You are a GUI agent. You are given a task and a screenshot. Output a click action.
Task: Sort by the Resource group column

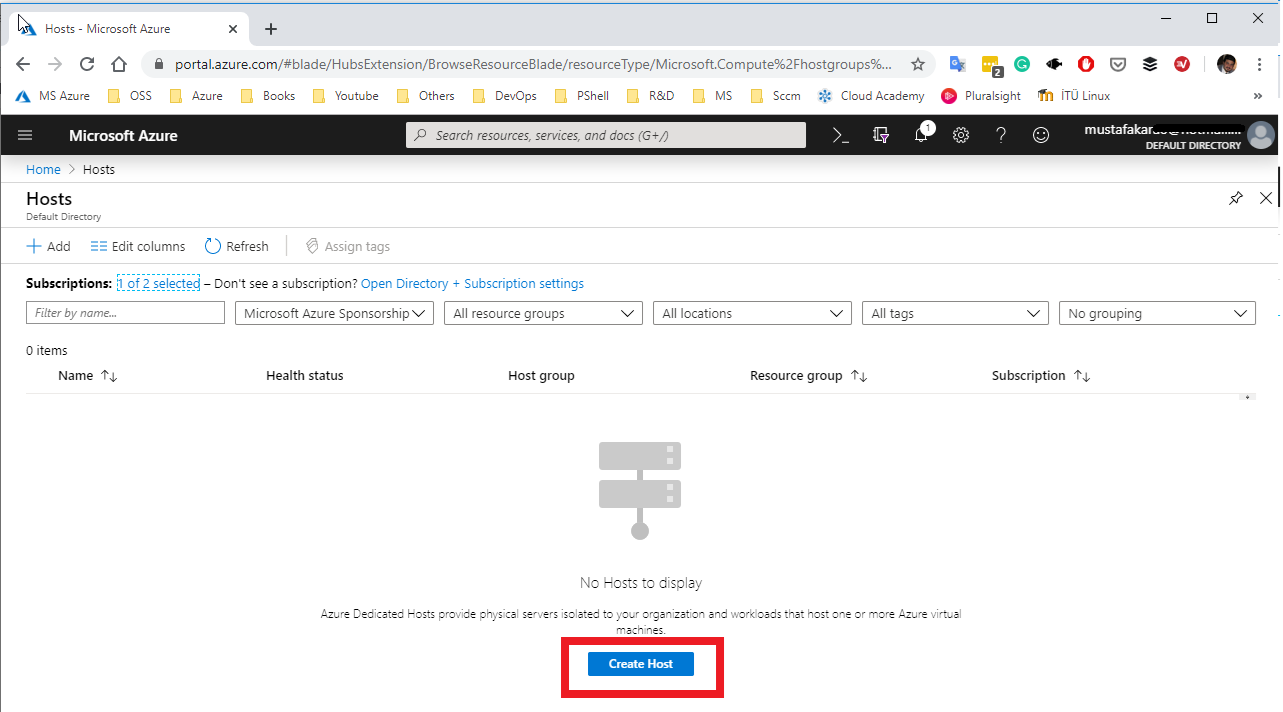click(809, 376)
